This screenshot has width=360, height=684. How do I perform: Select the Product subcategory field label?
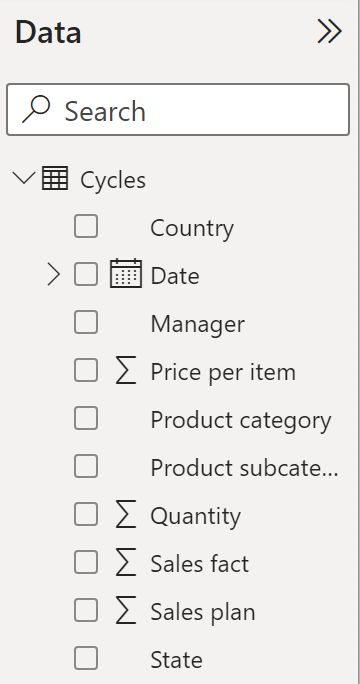coord(244,468)
